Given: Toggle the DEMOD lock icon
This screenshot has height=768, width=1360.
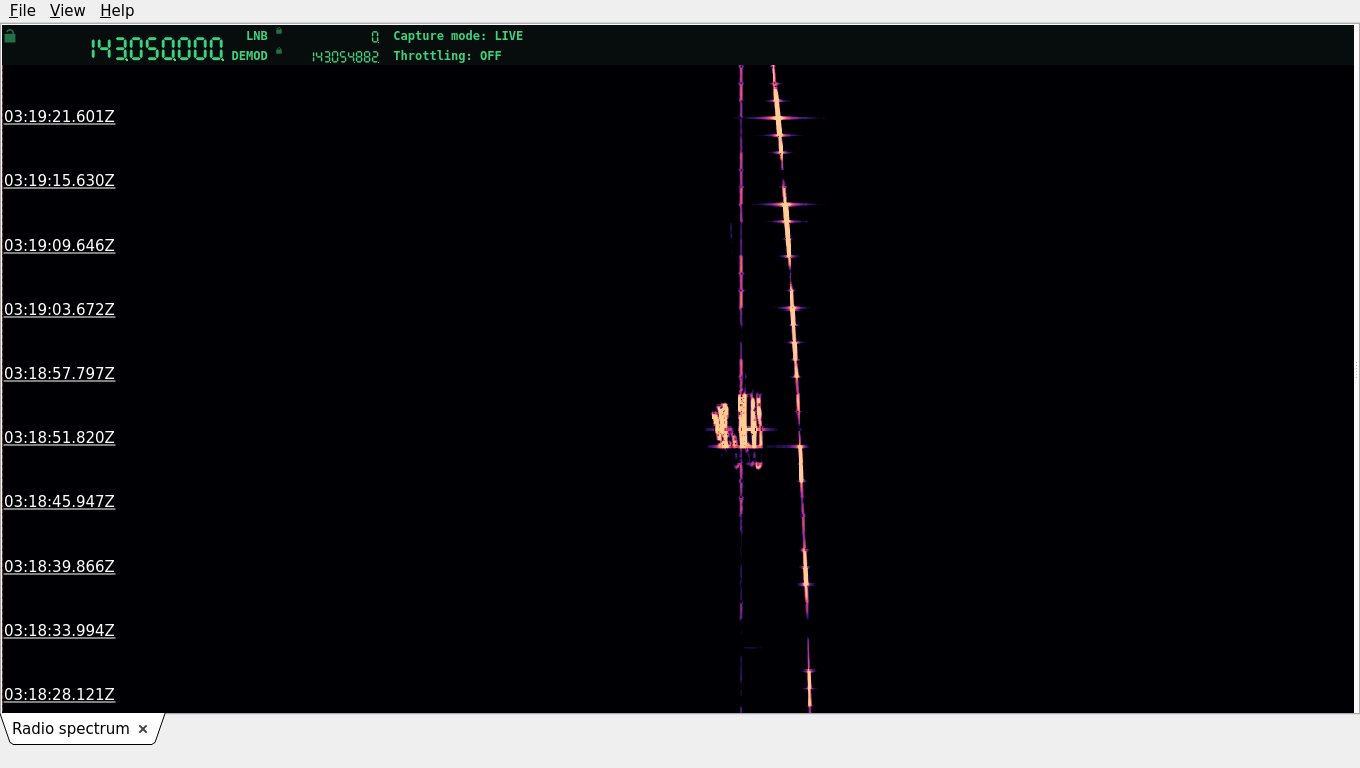Looking at the screenshot, I should [279, 51].
